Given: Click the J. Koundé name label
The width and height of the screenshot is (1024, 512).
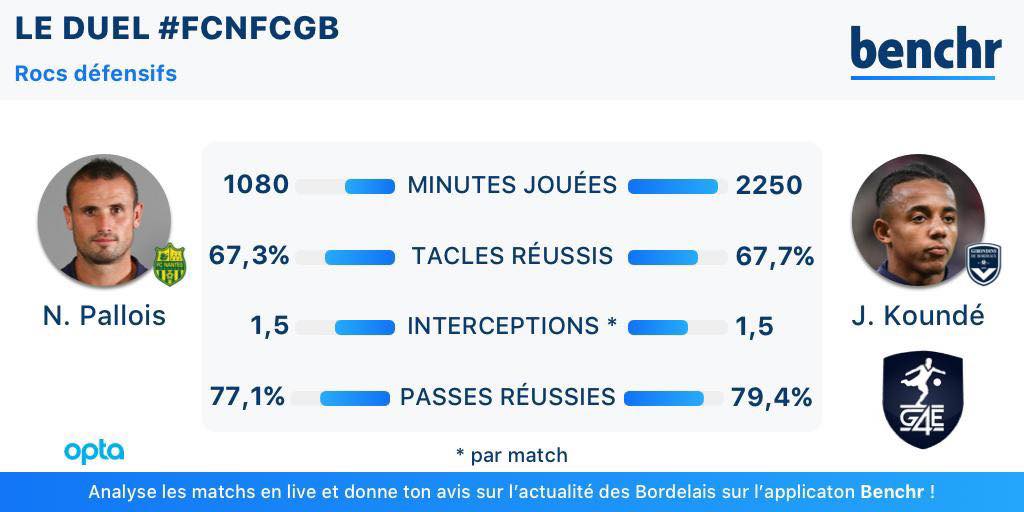Looking at the screenshot, I should click(918, 316).
